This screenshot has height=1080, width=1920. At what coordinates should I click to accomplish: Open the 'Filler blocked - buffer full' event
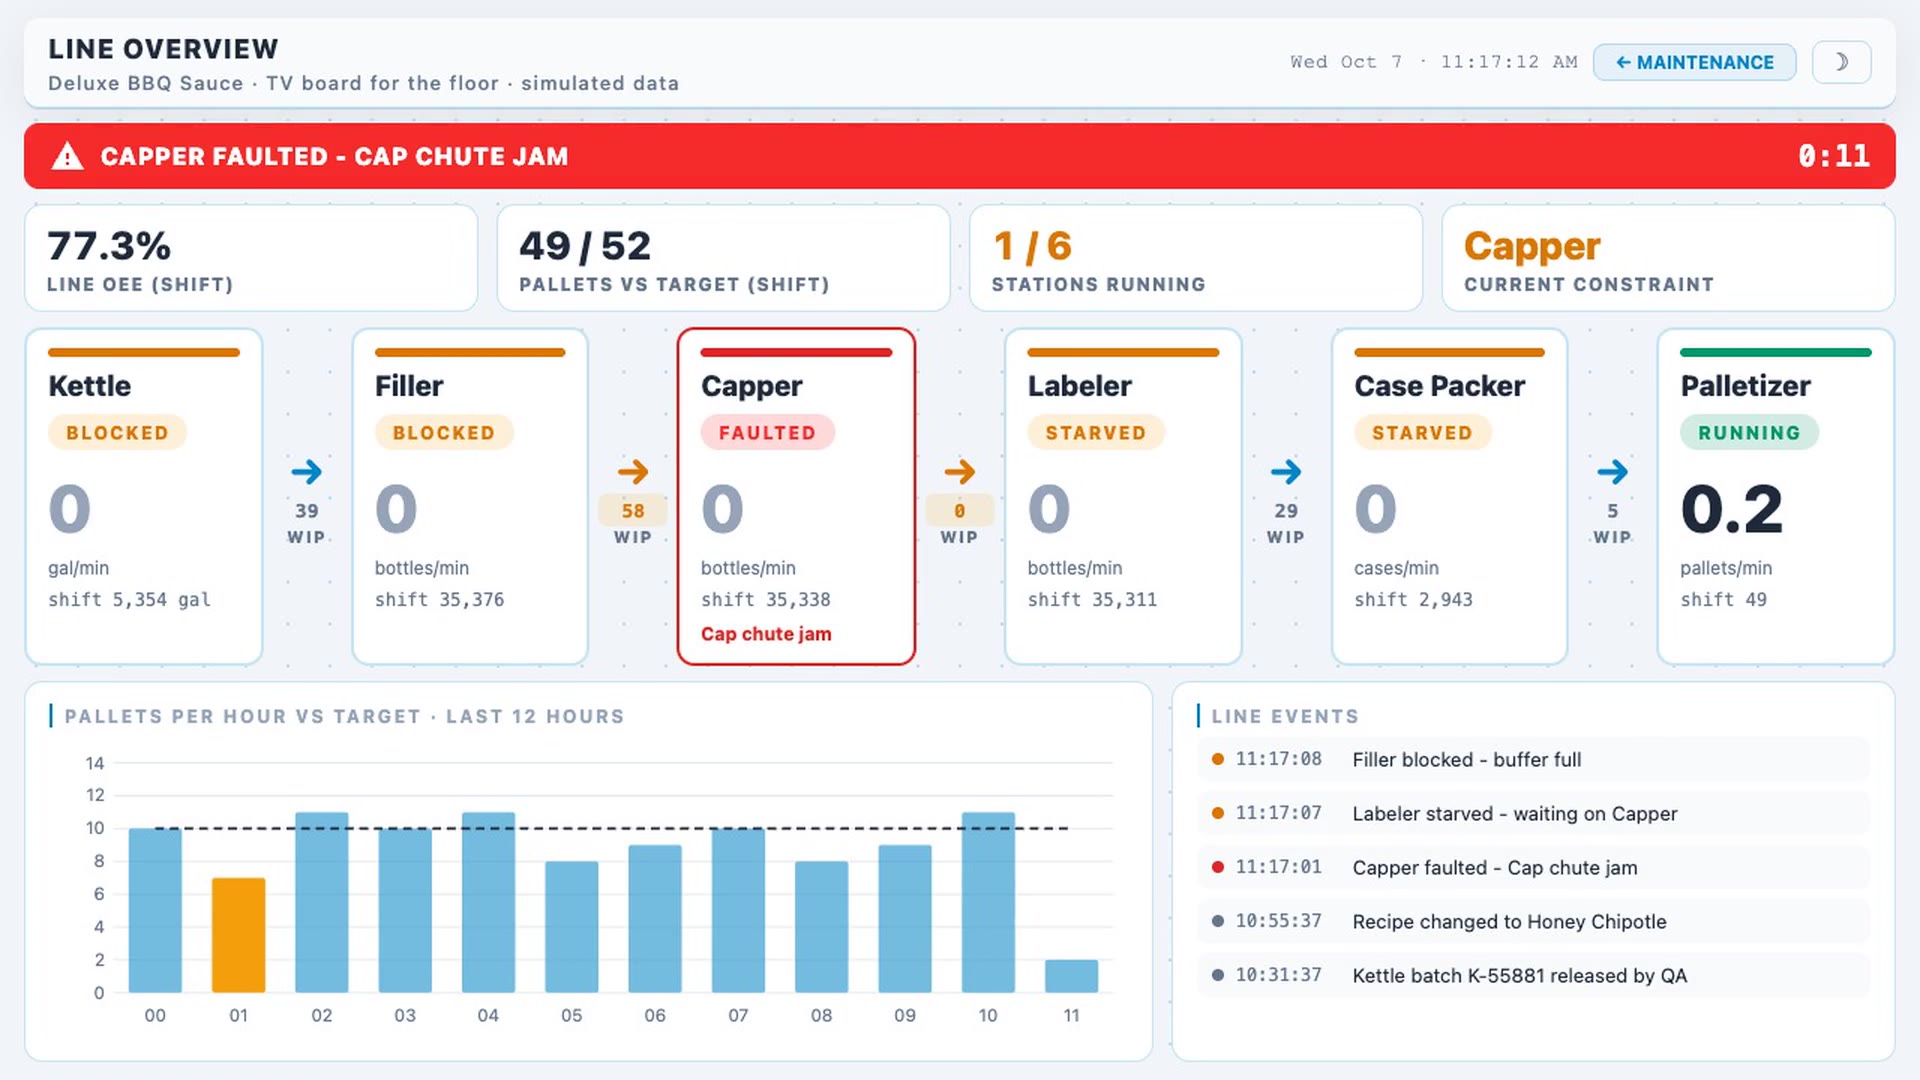[1533, 759]
